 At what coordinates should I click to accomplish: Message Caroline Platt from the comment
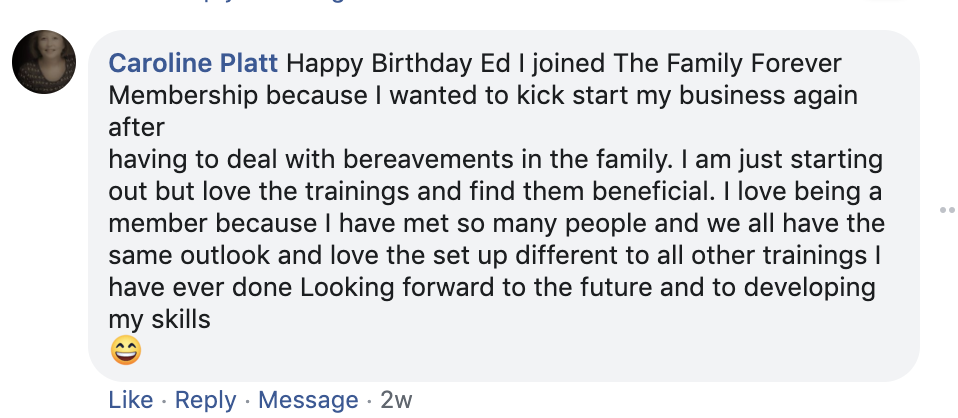[x=308, y=400]
